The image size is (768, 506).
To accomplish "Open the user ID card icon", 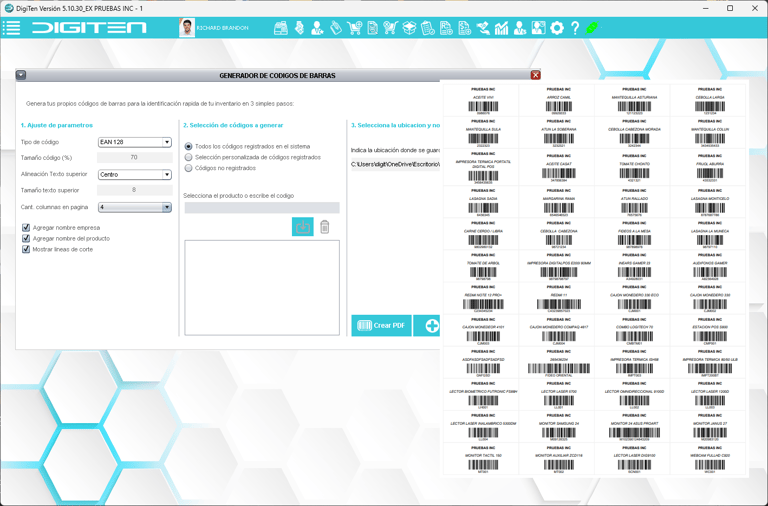I will 538,28.
